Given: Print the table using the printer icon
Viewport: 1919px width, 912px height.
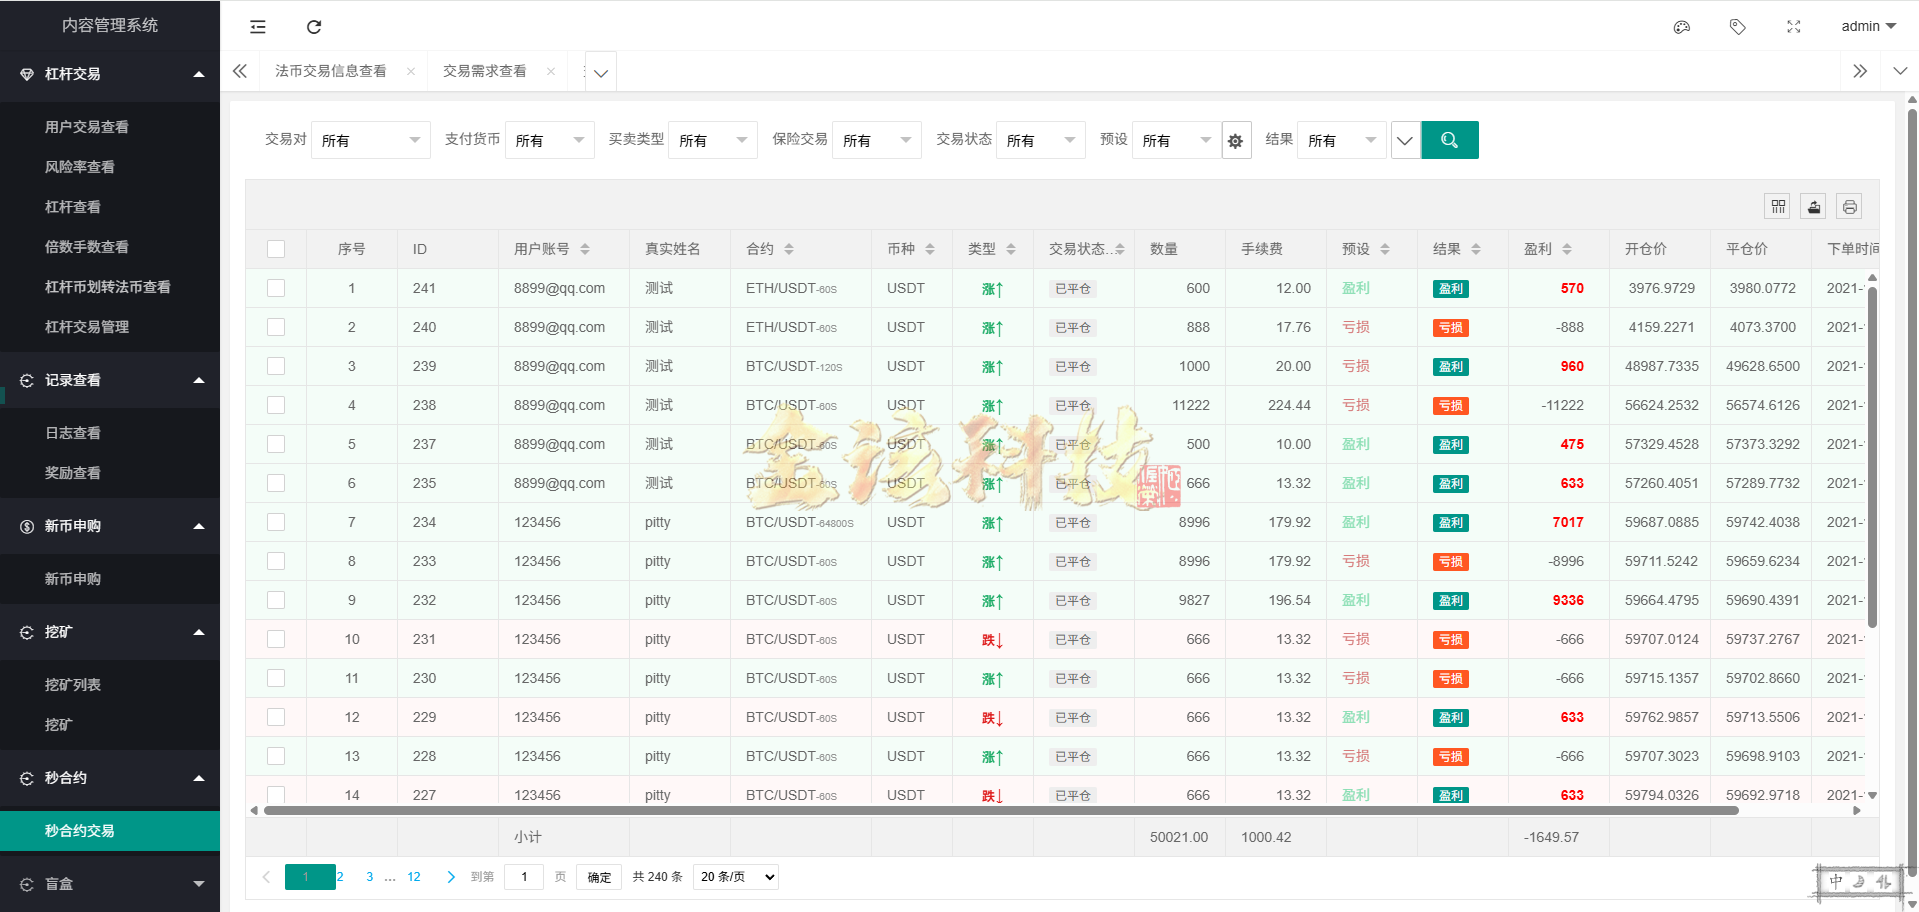Looking at the screenshot, I should point(1849,206).
